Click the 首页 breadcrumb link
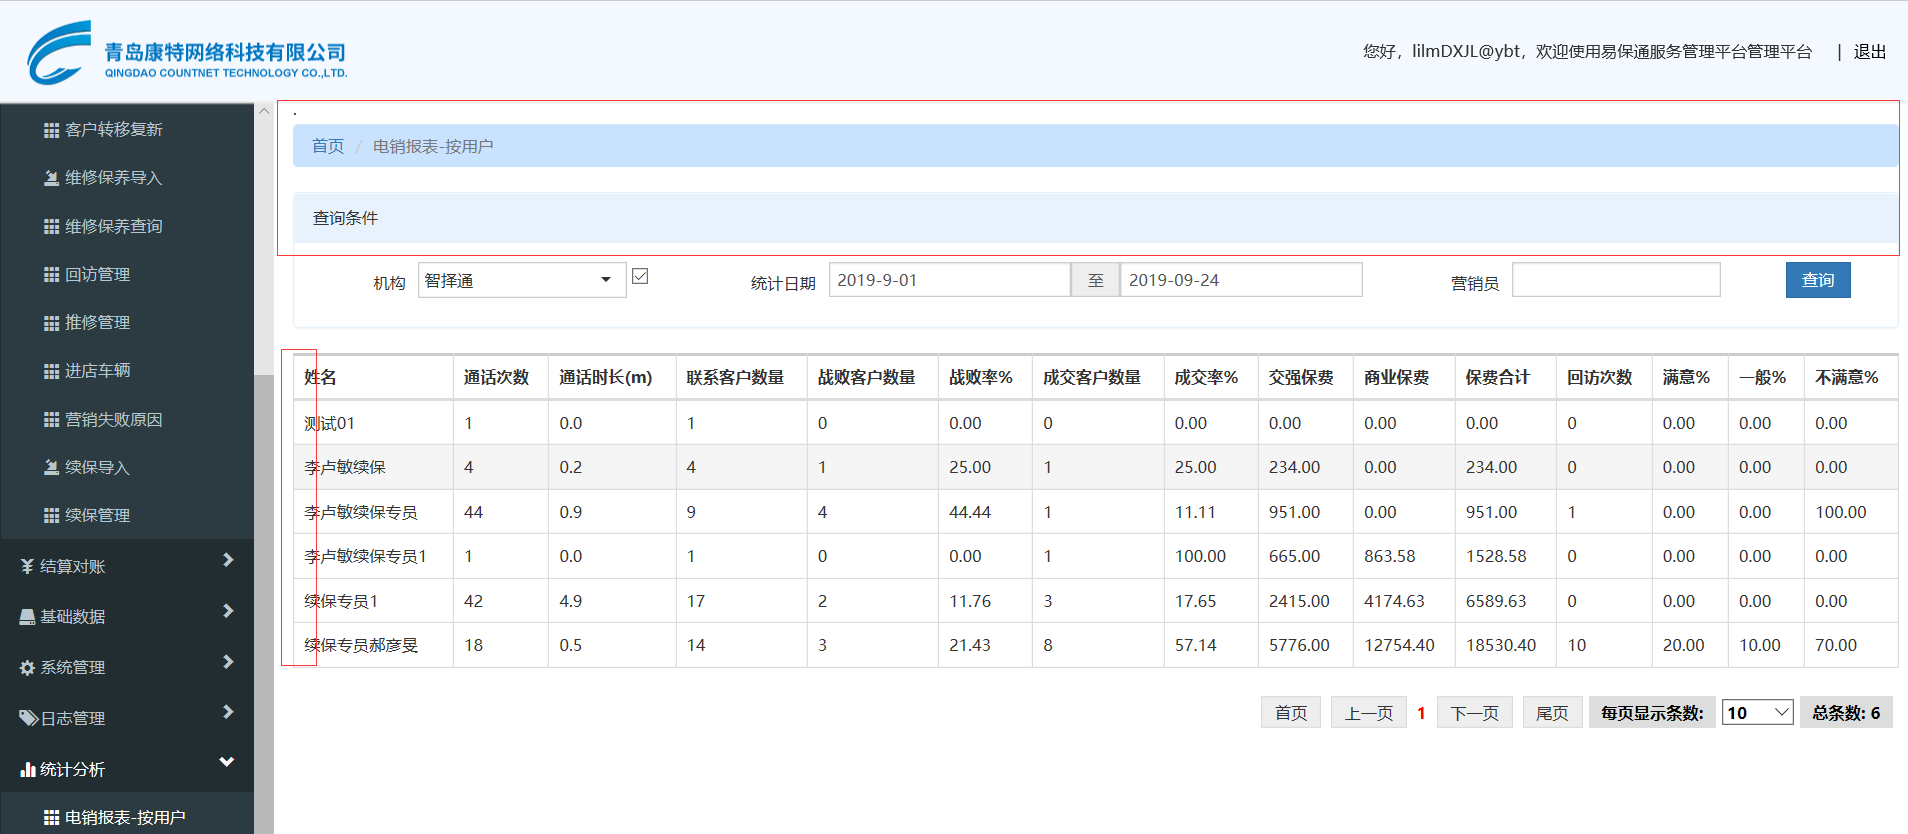This screenshot has width=1908, height=834. [328, 147]
